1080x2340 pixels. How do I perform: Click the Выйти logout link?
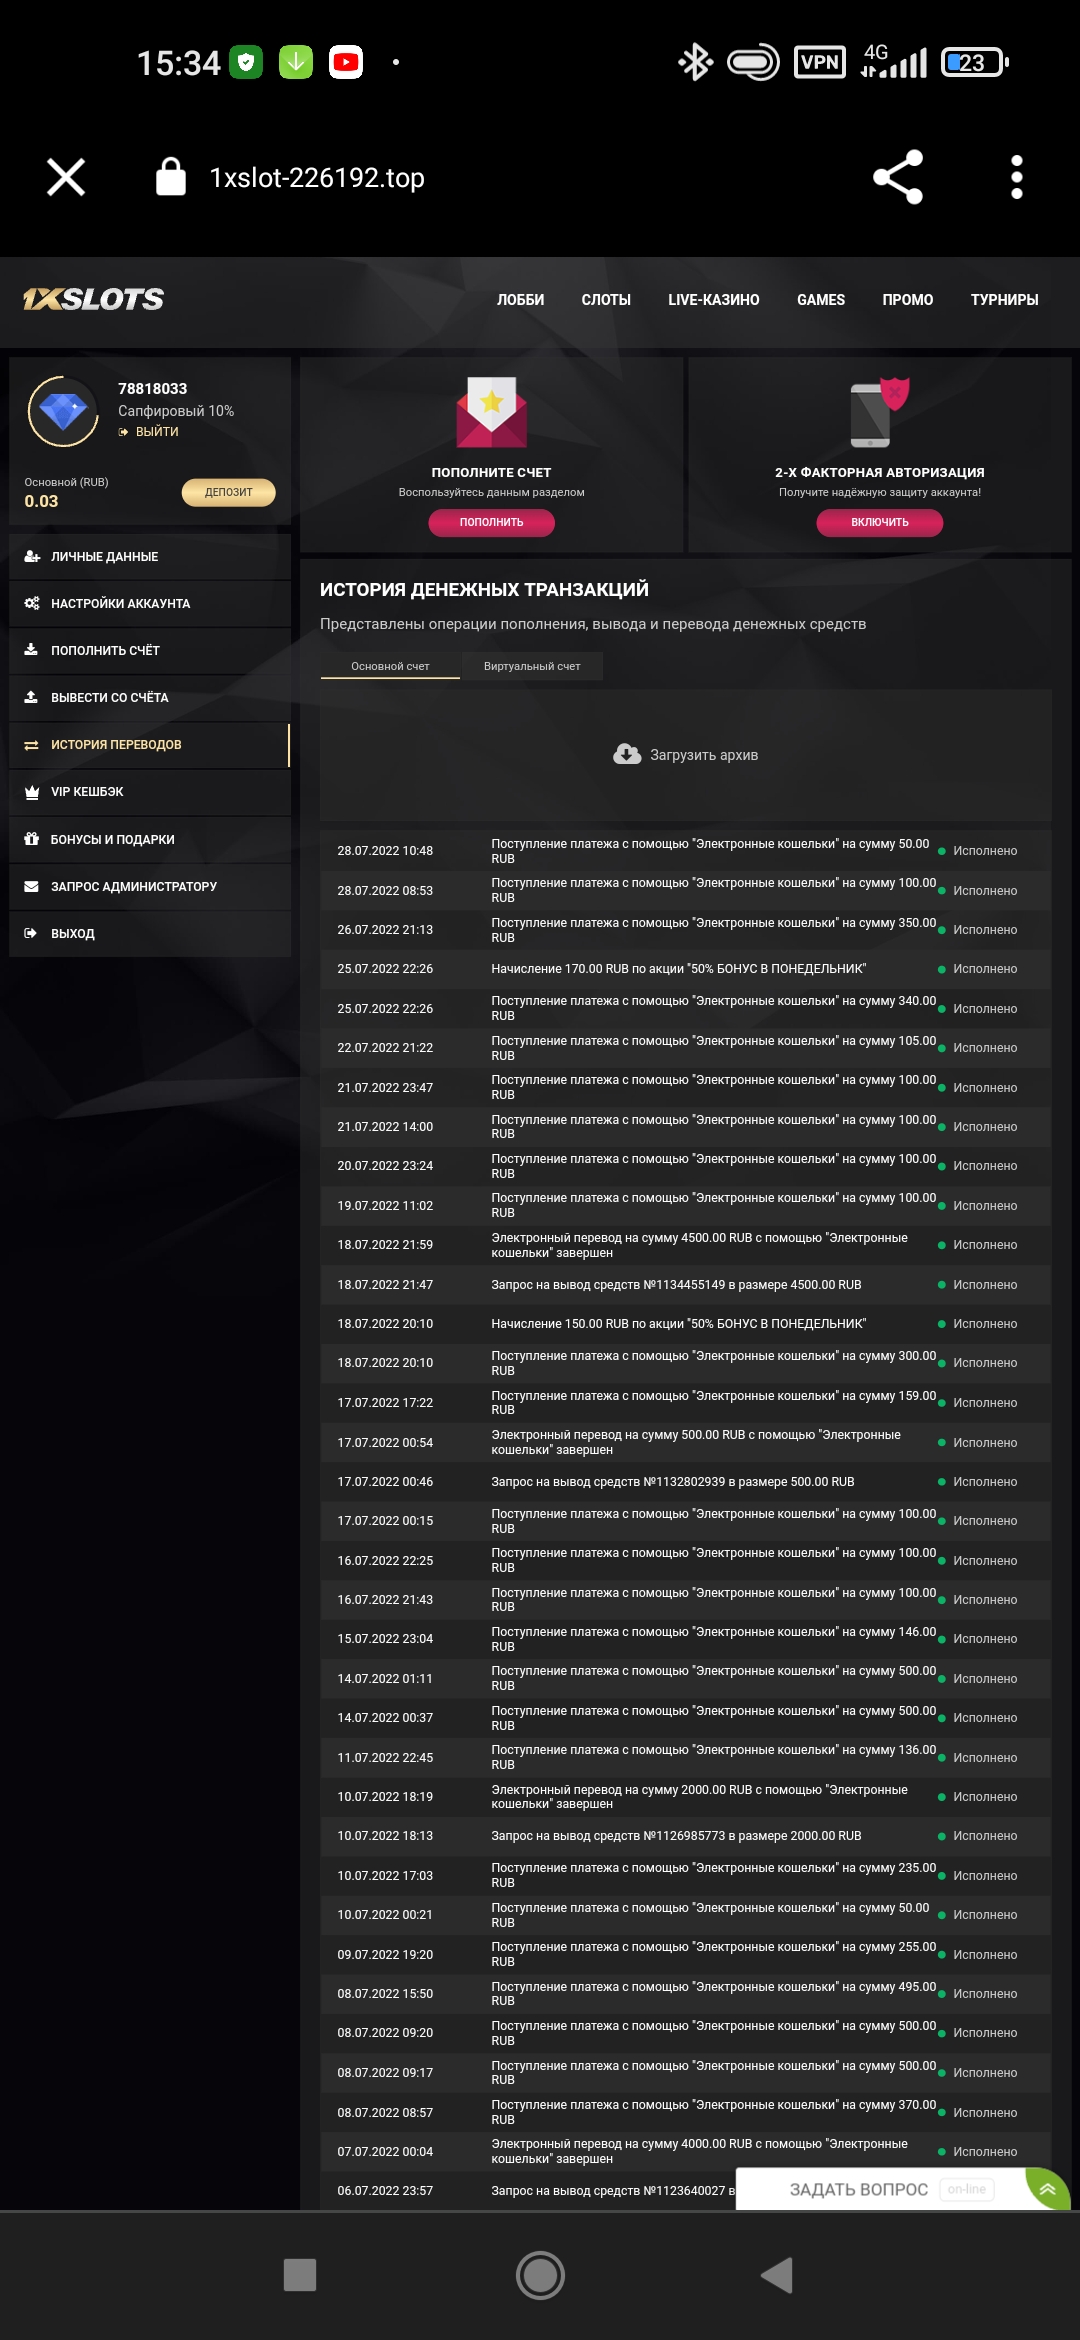pyautogui.click(x=156, y=432)
